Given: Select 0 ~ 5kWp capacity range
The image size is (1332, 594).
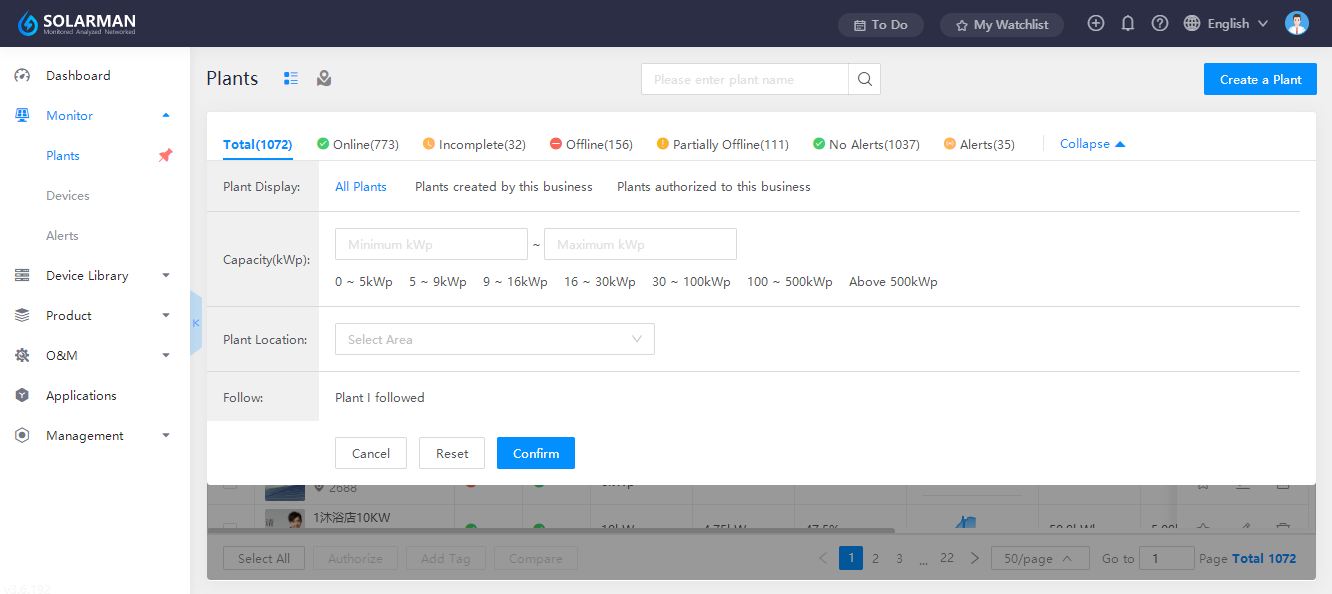Looking at the screenshot, I should pos(364,282).
